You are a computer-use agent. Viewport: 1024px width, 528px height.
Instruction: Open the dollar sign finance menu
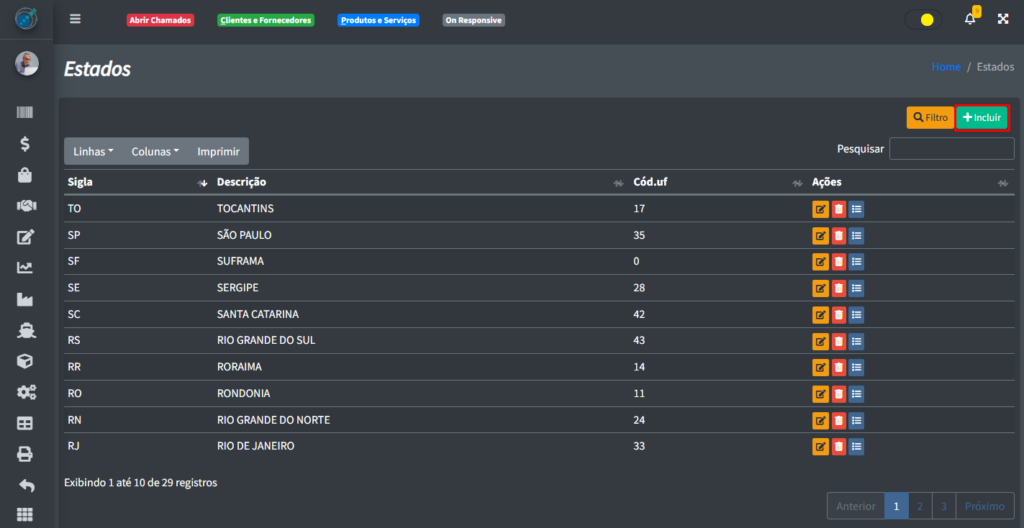point(26,144)
